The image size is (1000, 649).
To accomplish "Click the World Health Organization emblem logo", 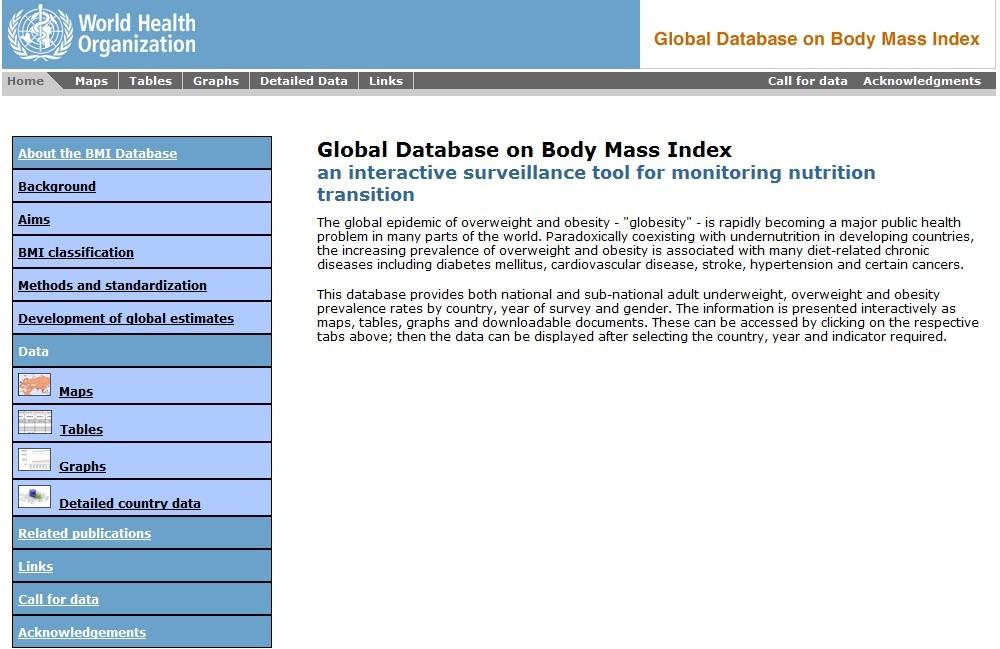I will click(x=41, y=33).
